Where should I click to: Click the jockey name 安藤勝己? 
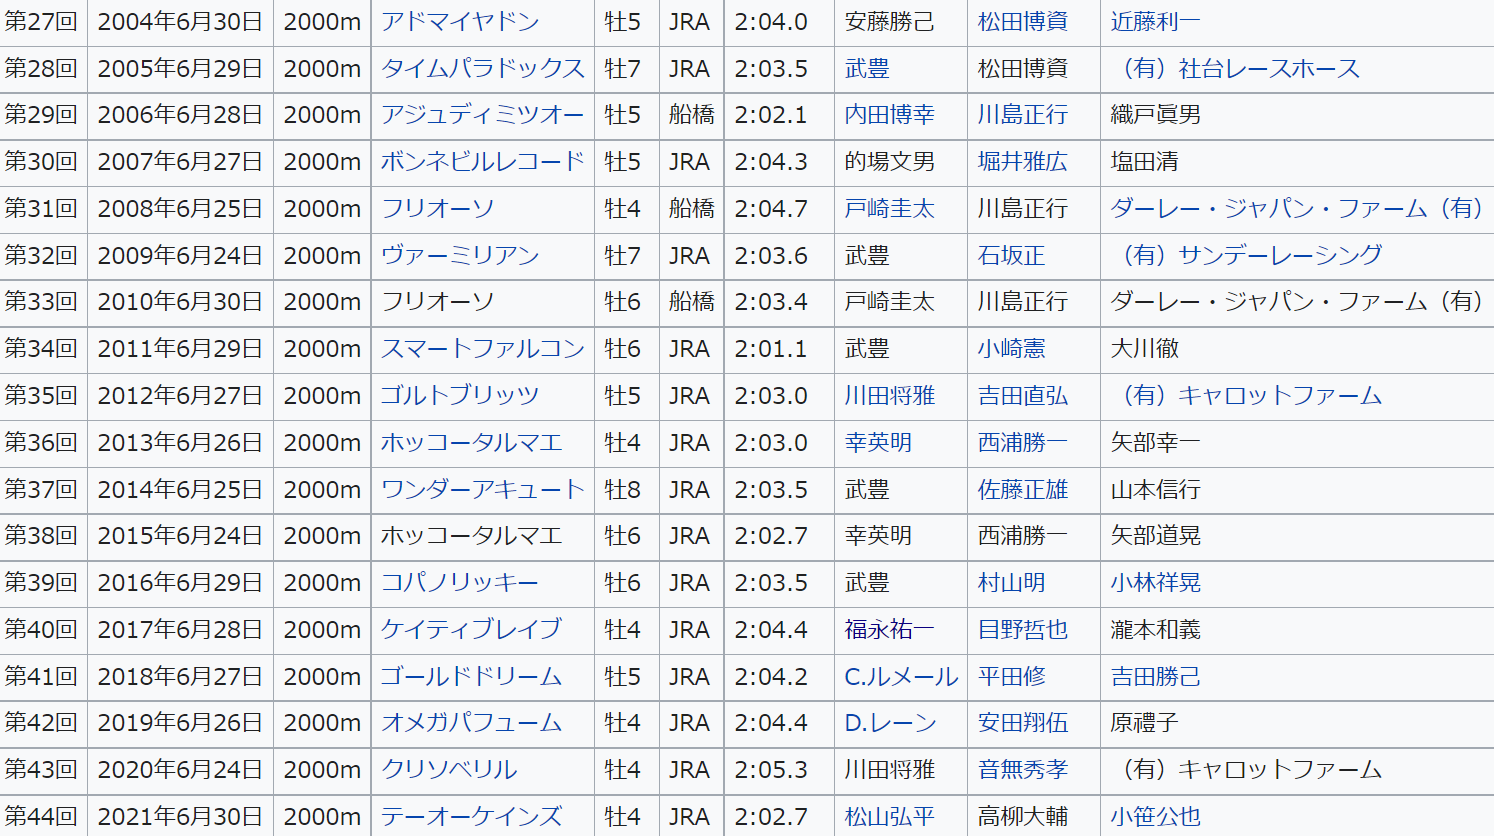point(890,21)
